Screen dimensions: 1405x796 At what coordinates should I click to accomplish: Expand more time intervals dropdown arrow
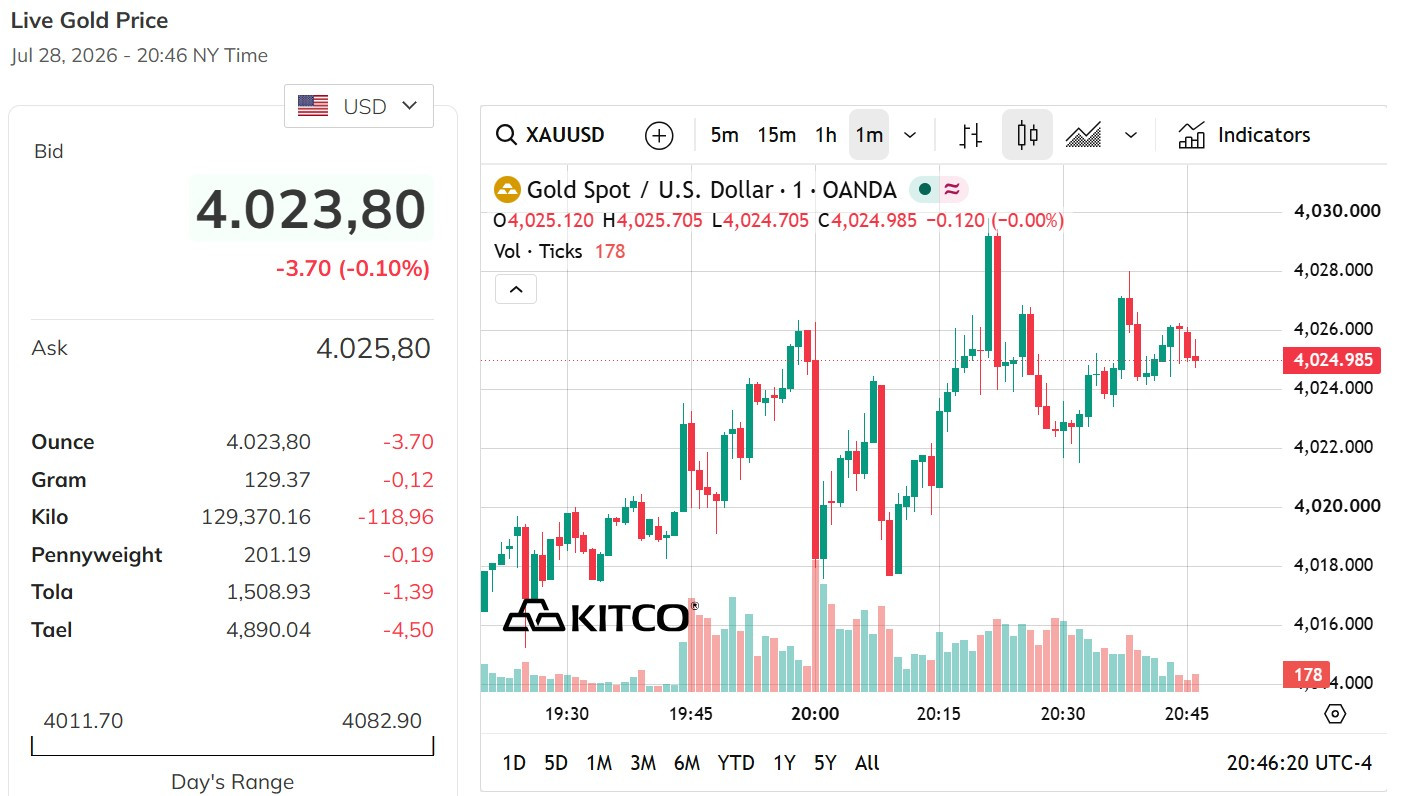coord(910,135)
